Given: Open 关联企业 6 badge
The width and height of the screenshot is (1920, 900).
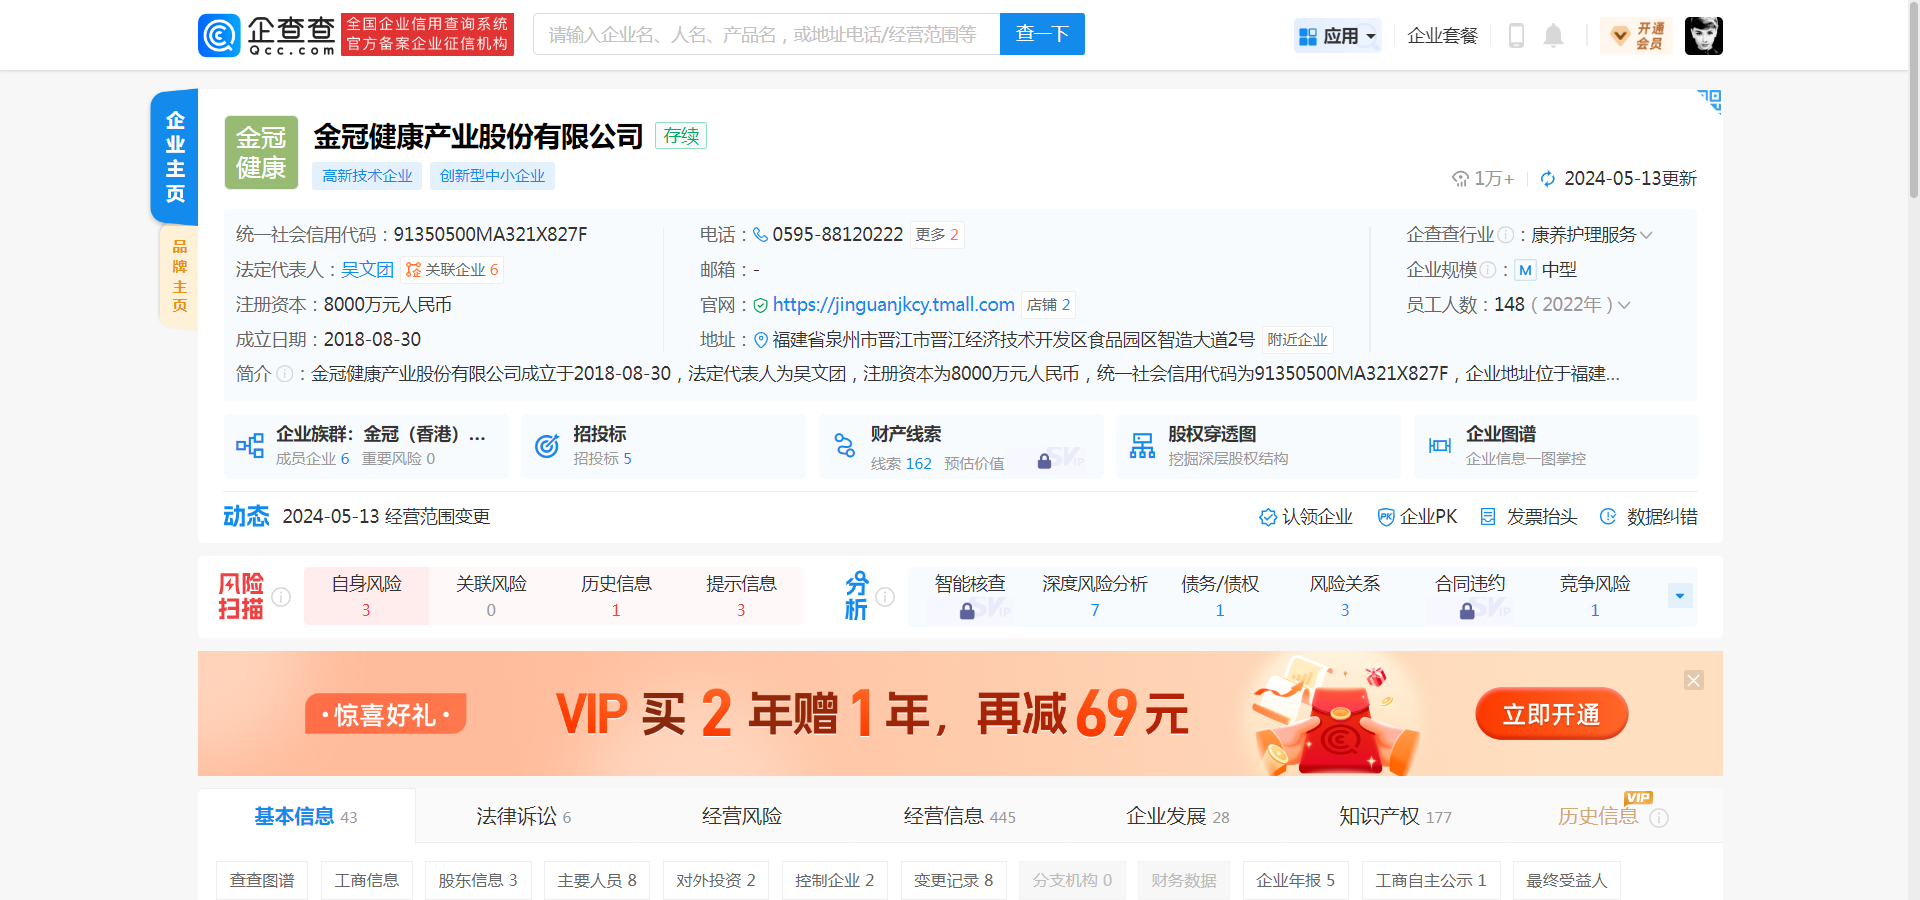Looking at the screenshot, I should [452, 270].
